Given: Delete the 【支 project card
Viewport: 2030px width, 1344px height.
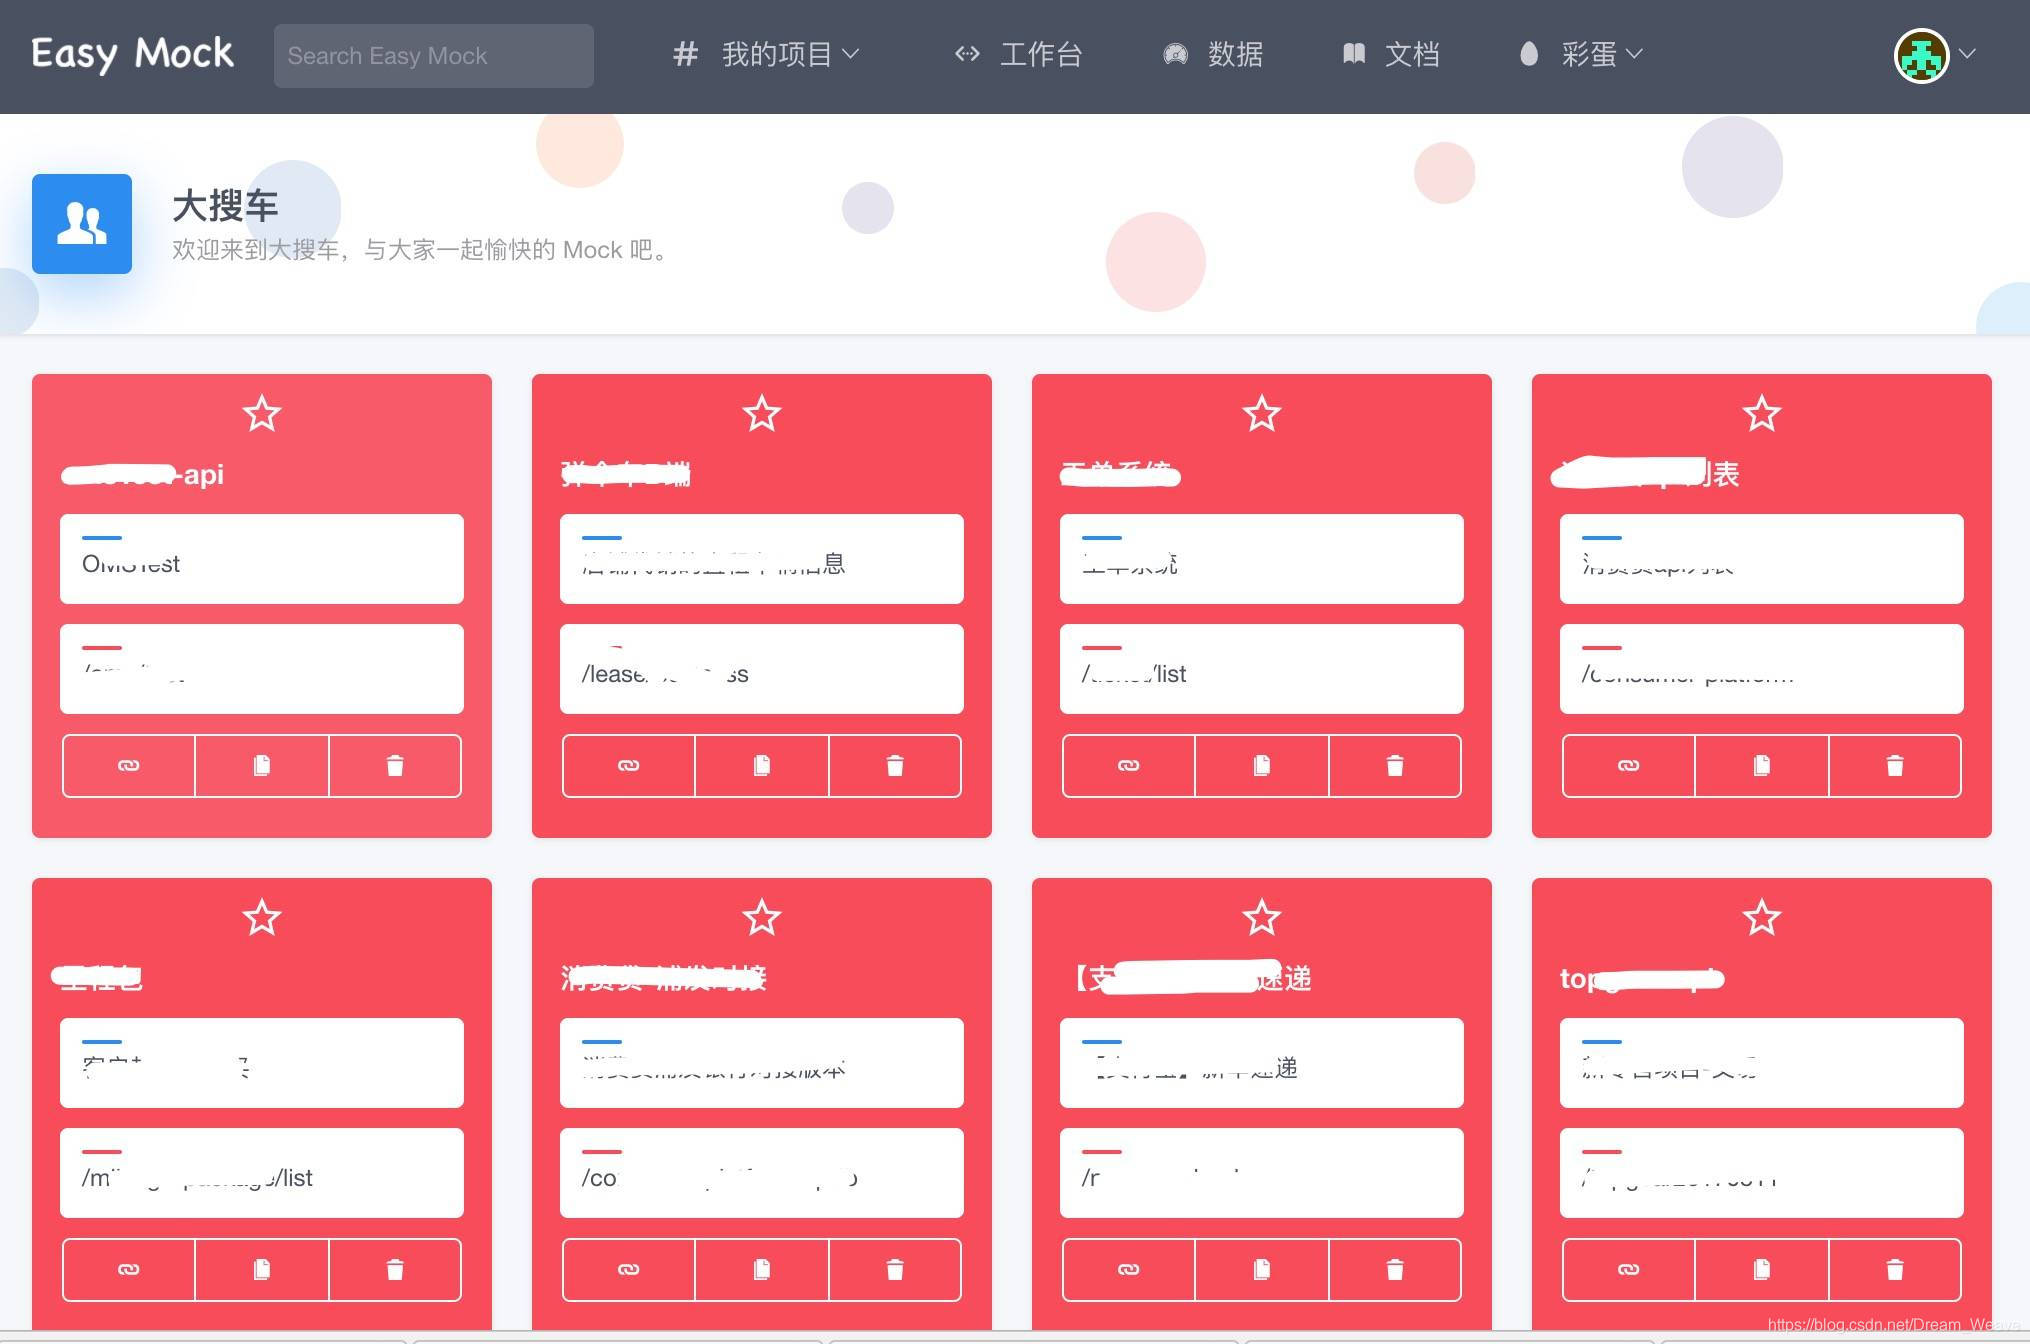Looking at the screenshot, I should click(1395, 1270).
